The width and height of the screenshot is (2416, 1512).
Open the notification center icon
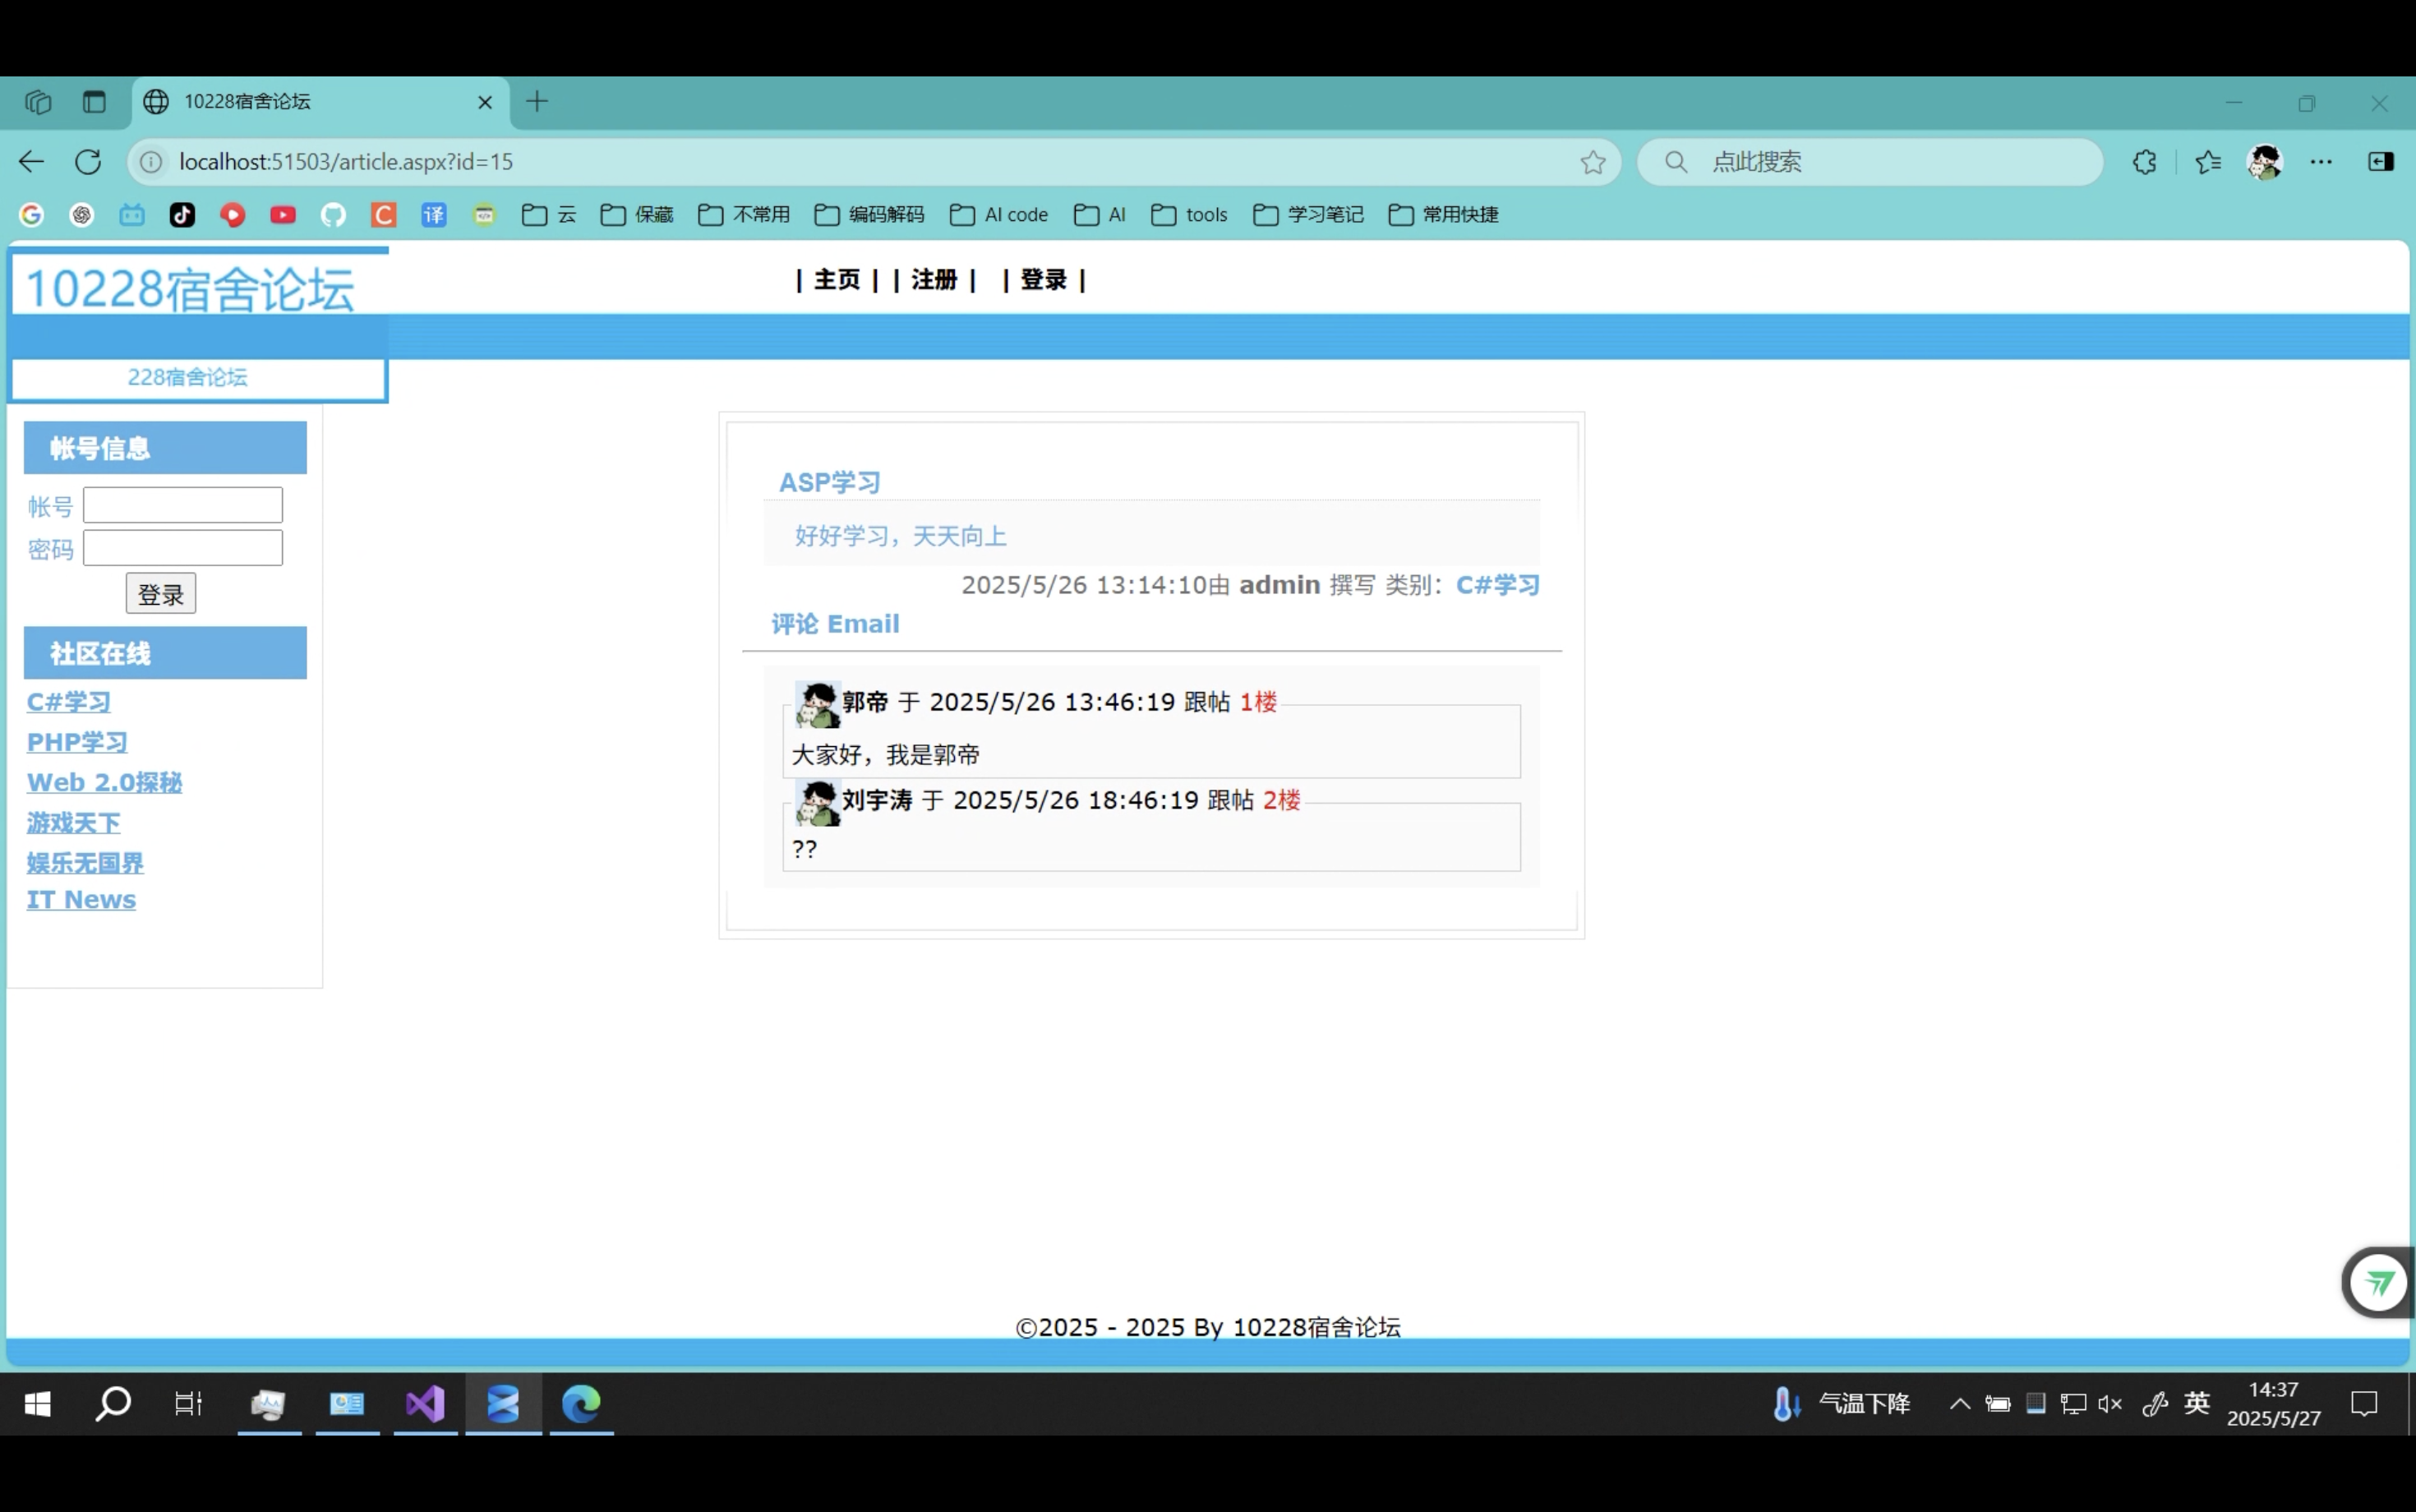point(2364,1404)
